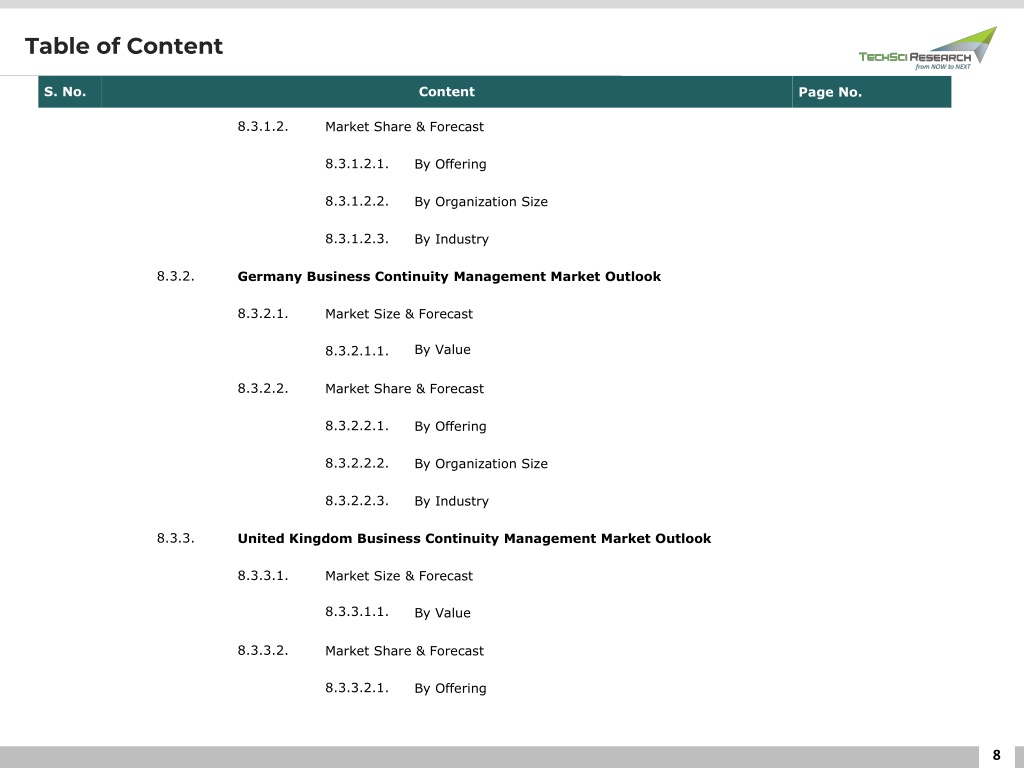Viewport: 1024px width, 768px height.
Task: Select 'Market Share & Forecast' under 8.3.3.2.
Action: (x=404, y=651)
